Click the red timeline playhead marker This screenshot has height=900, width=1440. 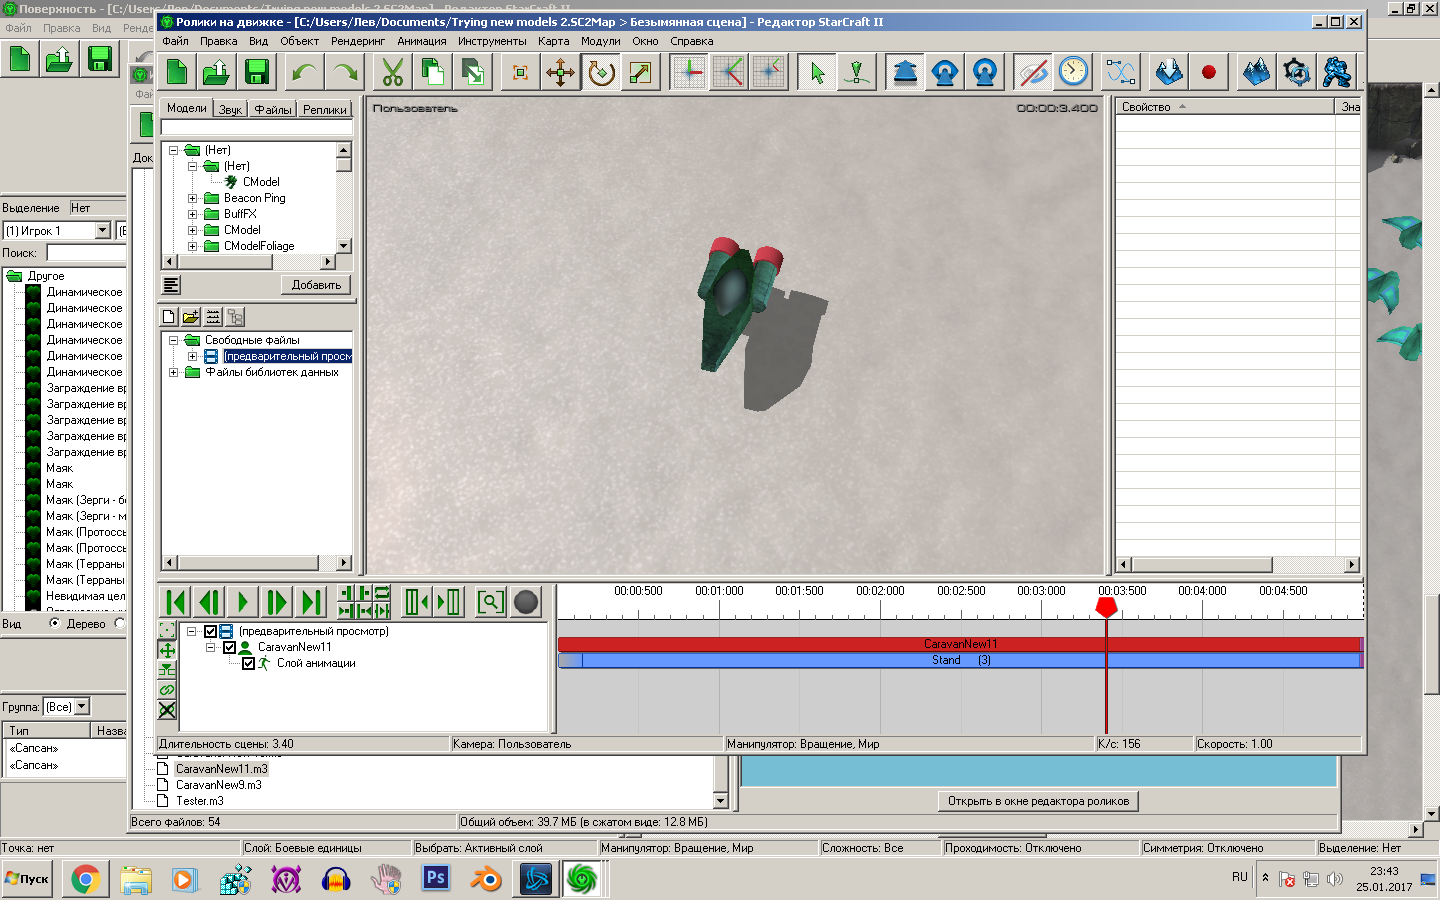[1106, 606]
